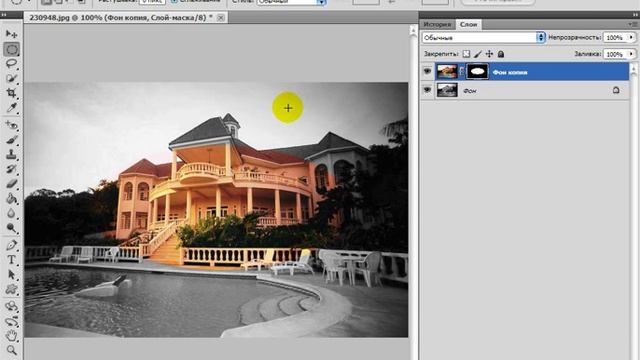640x360 pixels.
Task: Select the Фон копия layer image thumbnail
Action: (447, 72)
